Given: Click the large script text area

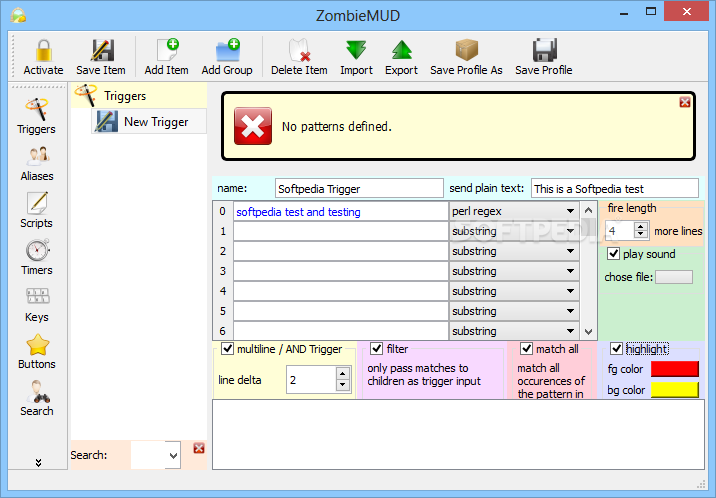Looking at the screenshot, I should pyautogui.click(x=458, y=435).
